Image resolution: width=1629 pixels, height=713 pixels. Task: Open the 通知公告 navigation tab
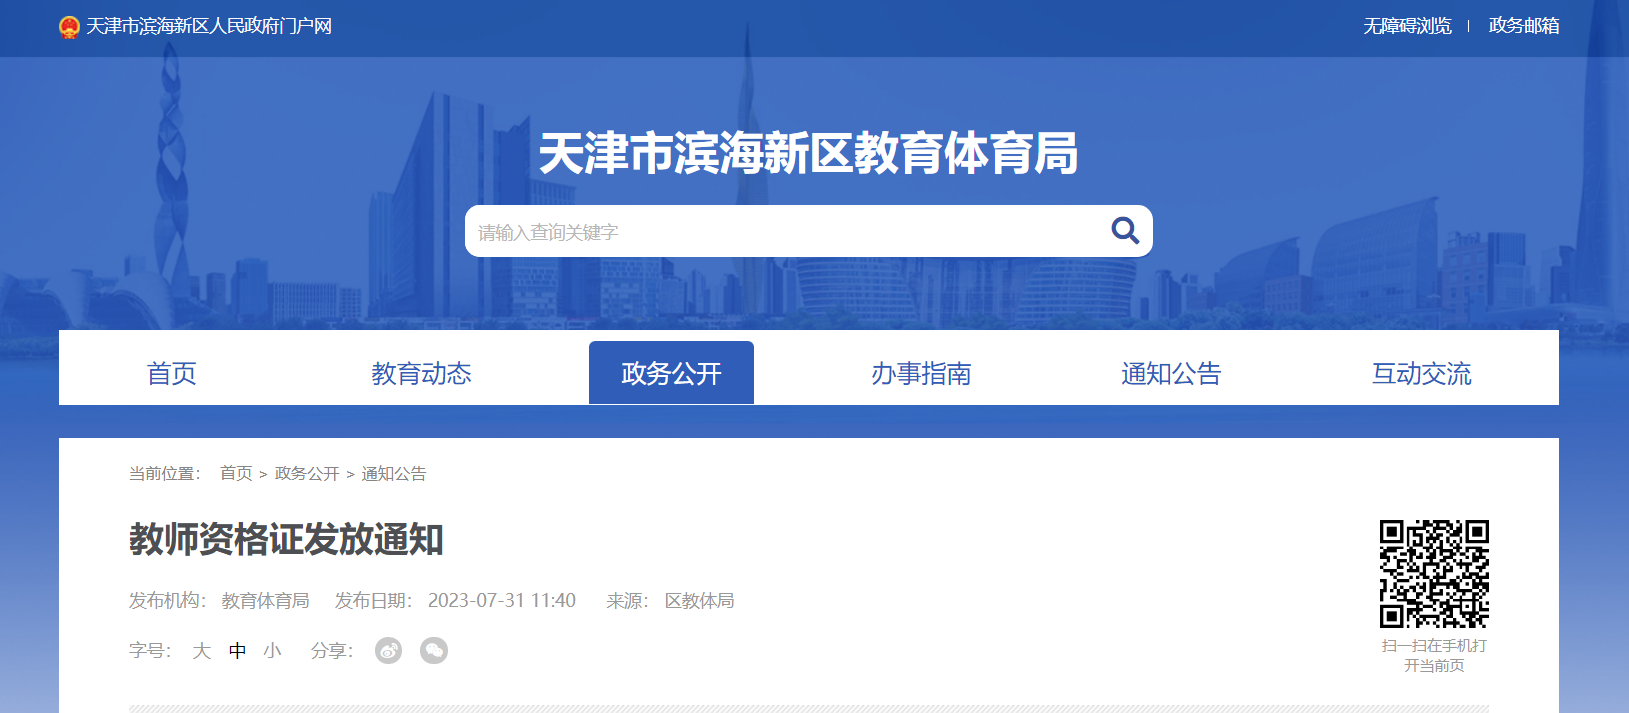pos(1171,373)
